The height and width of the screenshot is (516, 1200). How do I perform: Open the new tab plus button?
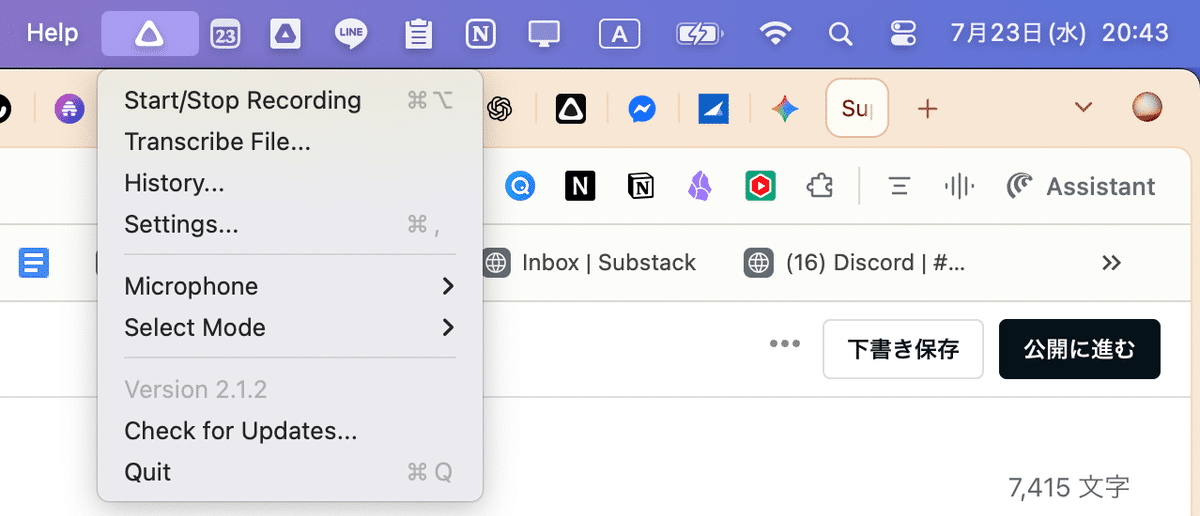pos(928,108)
